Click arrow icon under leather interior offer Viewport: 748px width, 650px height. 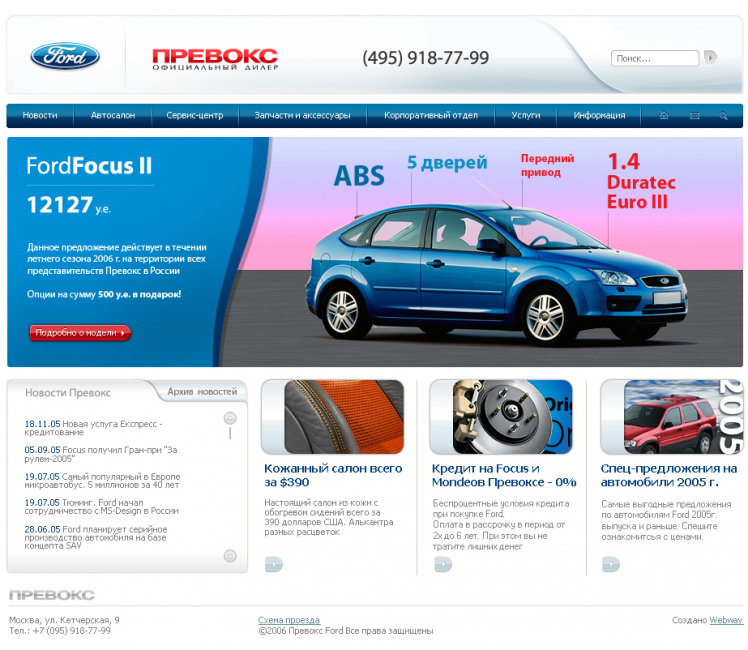coord(274,564)
